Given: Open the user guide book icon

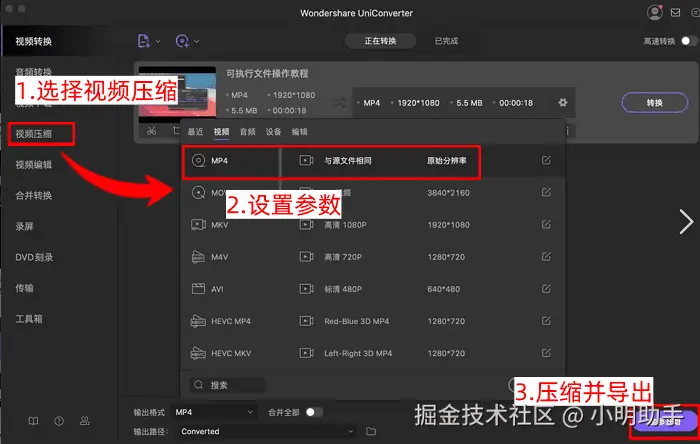Looking at the screenshot, I should (33, 421).
